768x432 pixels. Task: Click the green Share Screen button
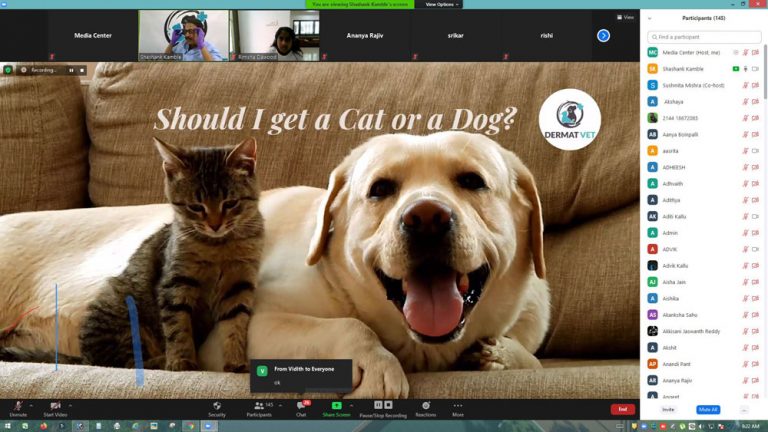[x=336, y=408]
